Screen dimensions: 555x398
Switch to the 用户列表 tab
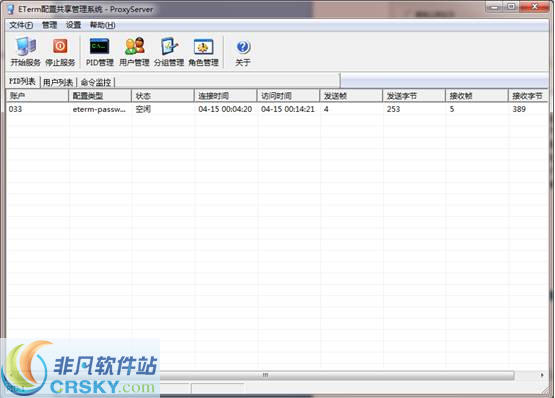[58, 83]
